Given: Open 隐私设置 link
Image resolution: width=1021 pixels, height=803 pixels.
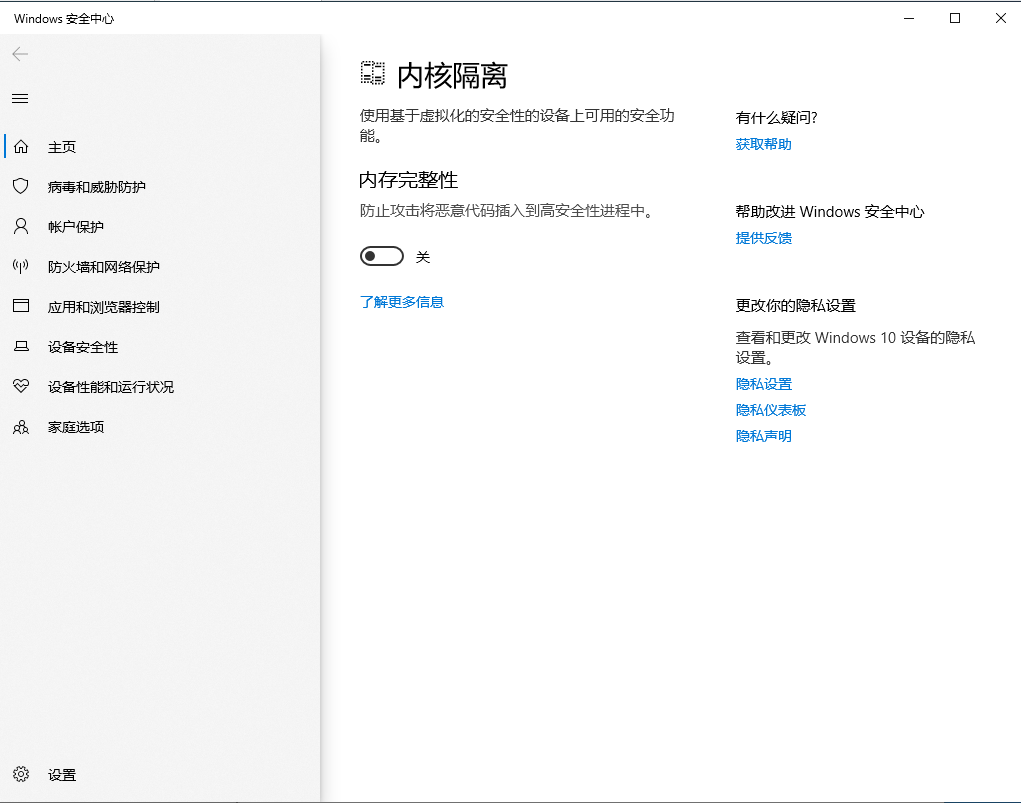Looking at the screenshot, I should pyautogui.click(x=764, y=383).
